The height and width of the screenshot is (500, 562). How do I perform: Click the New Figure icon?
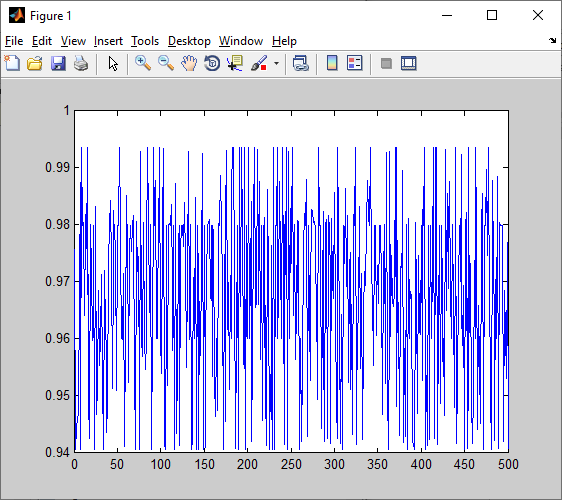[12, 63]
